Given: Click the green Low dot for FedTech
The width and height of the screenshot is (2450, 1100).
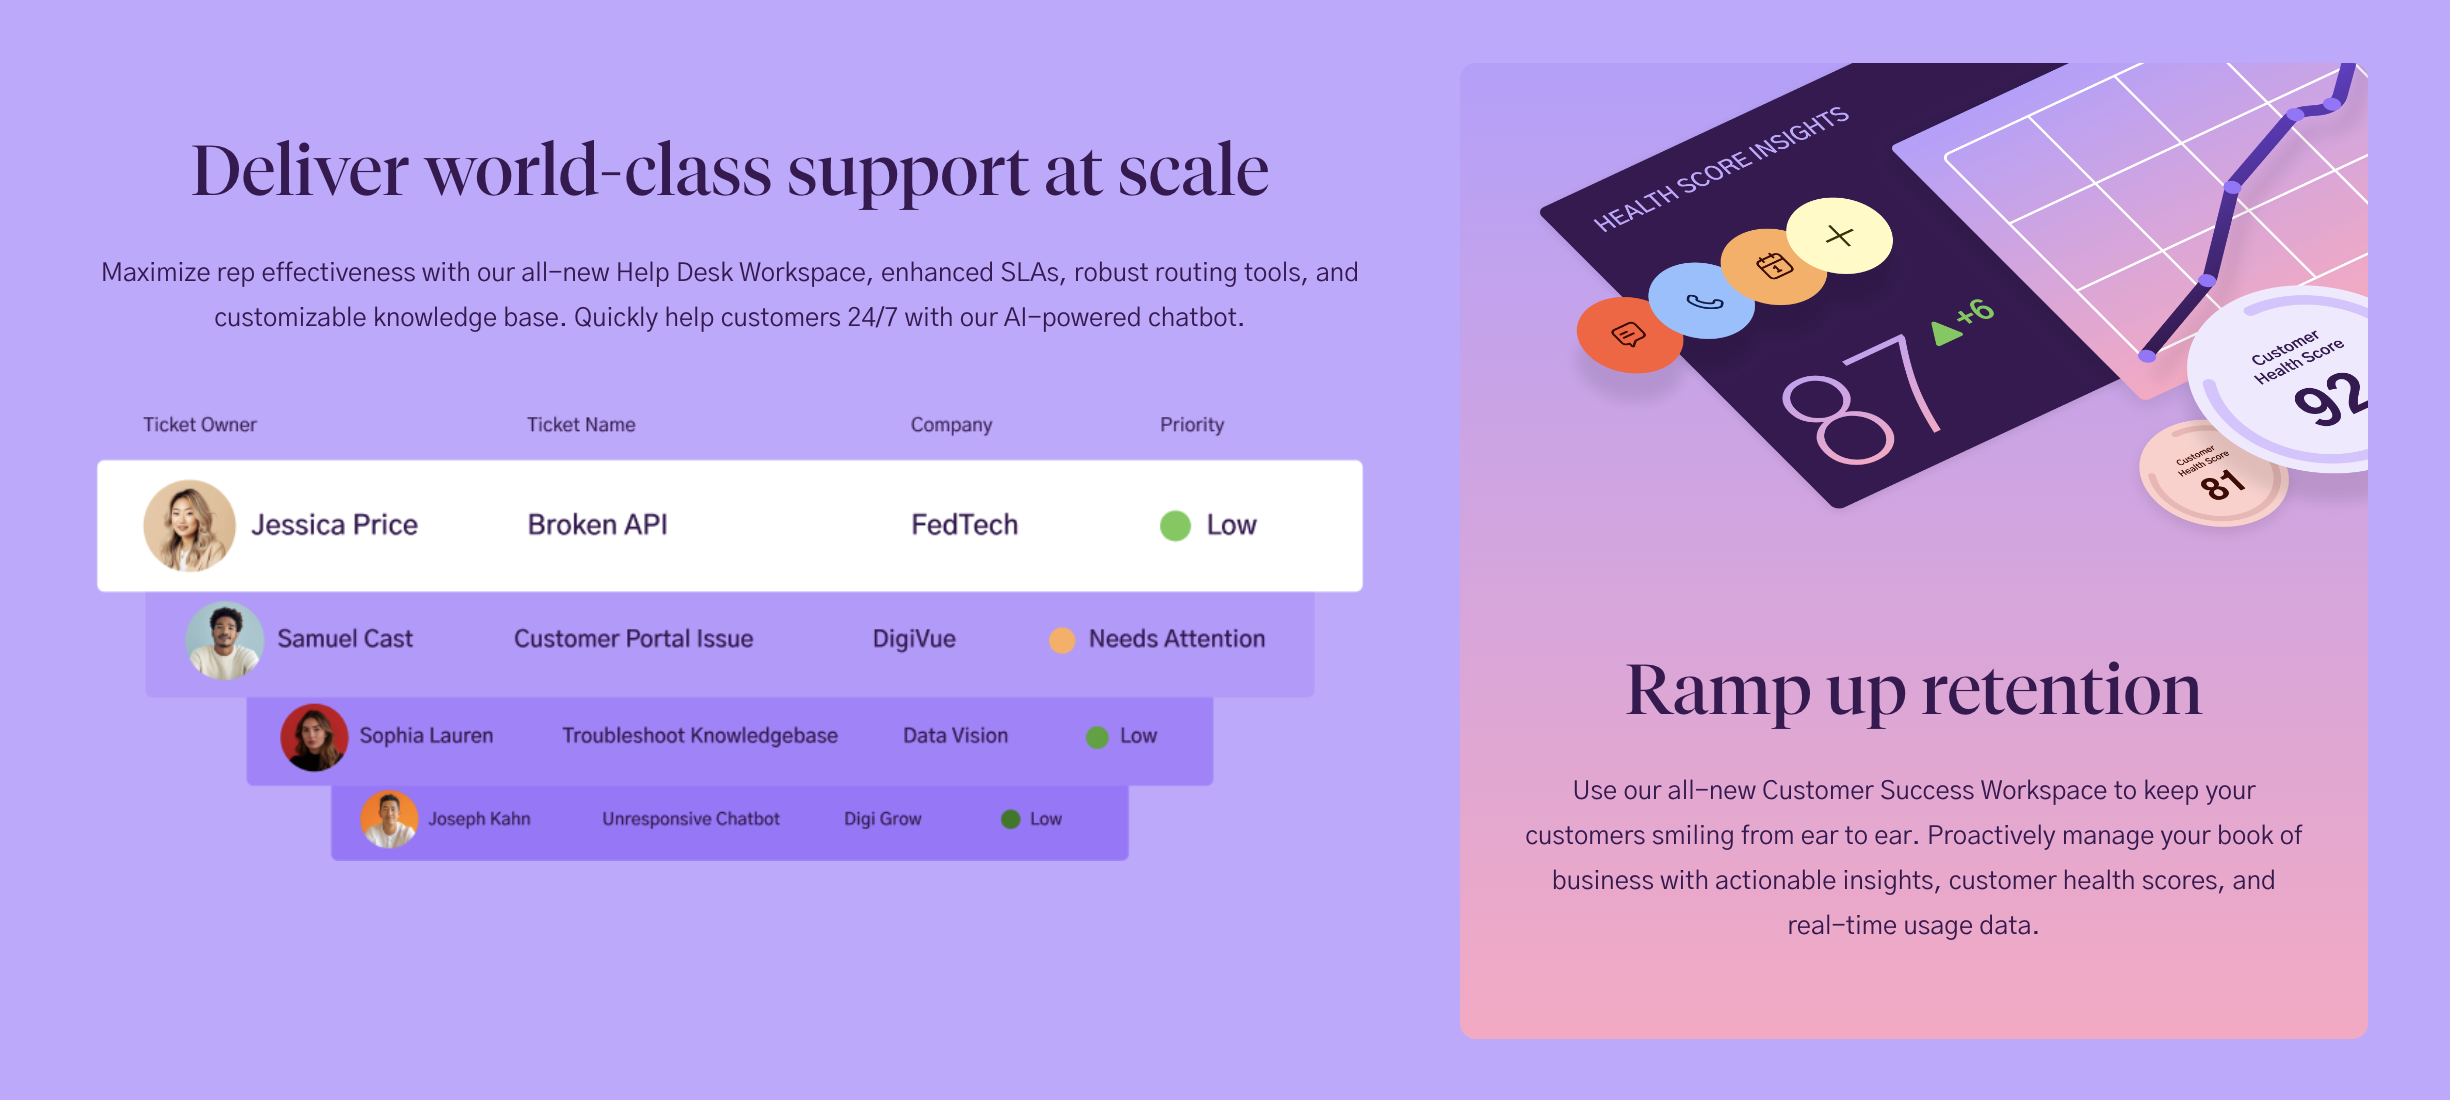Looking at the screenshot, I should click(1175, 525).
